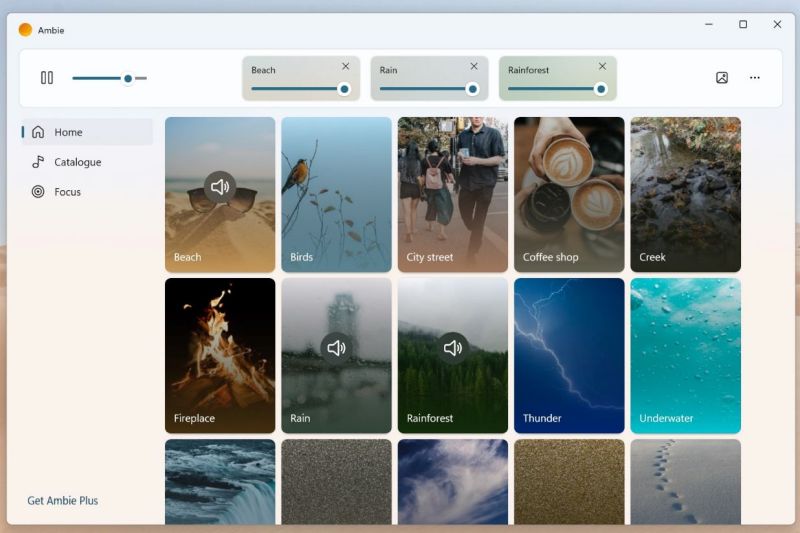Remove Beach from active sounds
The image size is (800, 533).
click(x=346, y=67)
